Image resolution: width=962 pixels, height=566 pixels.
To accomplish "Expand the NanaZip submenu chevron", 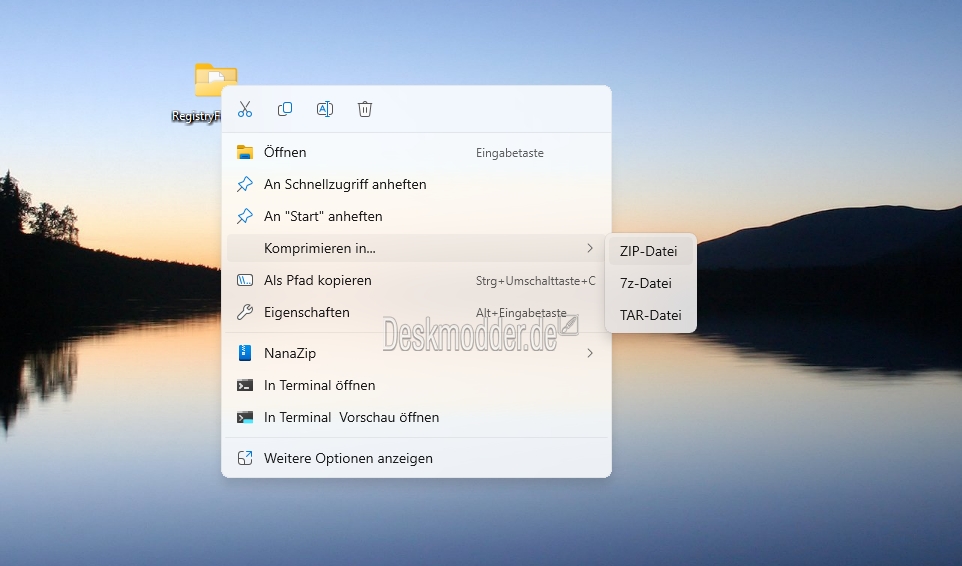I will coord(590,353).
